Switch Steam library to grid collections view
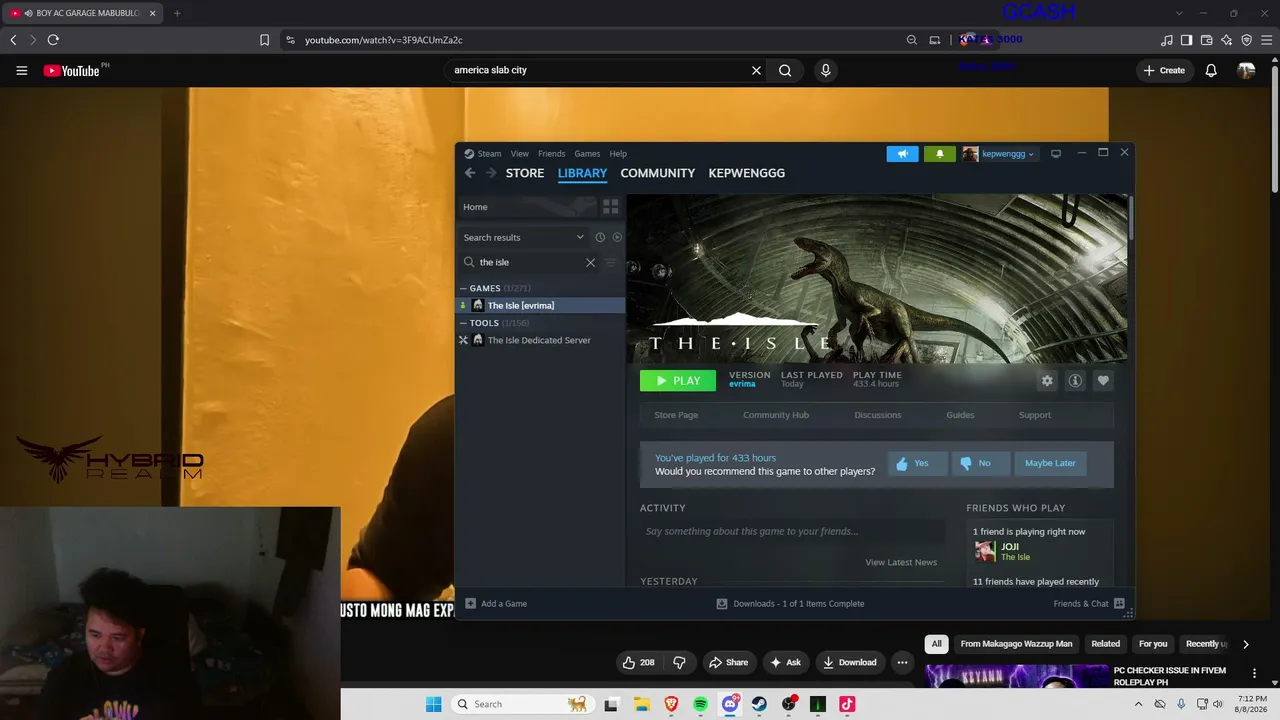Screen dimensions: 1280x720 click(610, 207)
